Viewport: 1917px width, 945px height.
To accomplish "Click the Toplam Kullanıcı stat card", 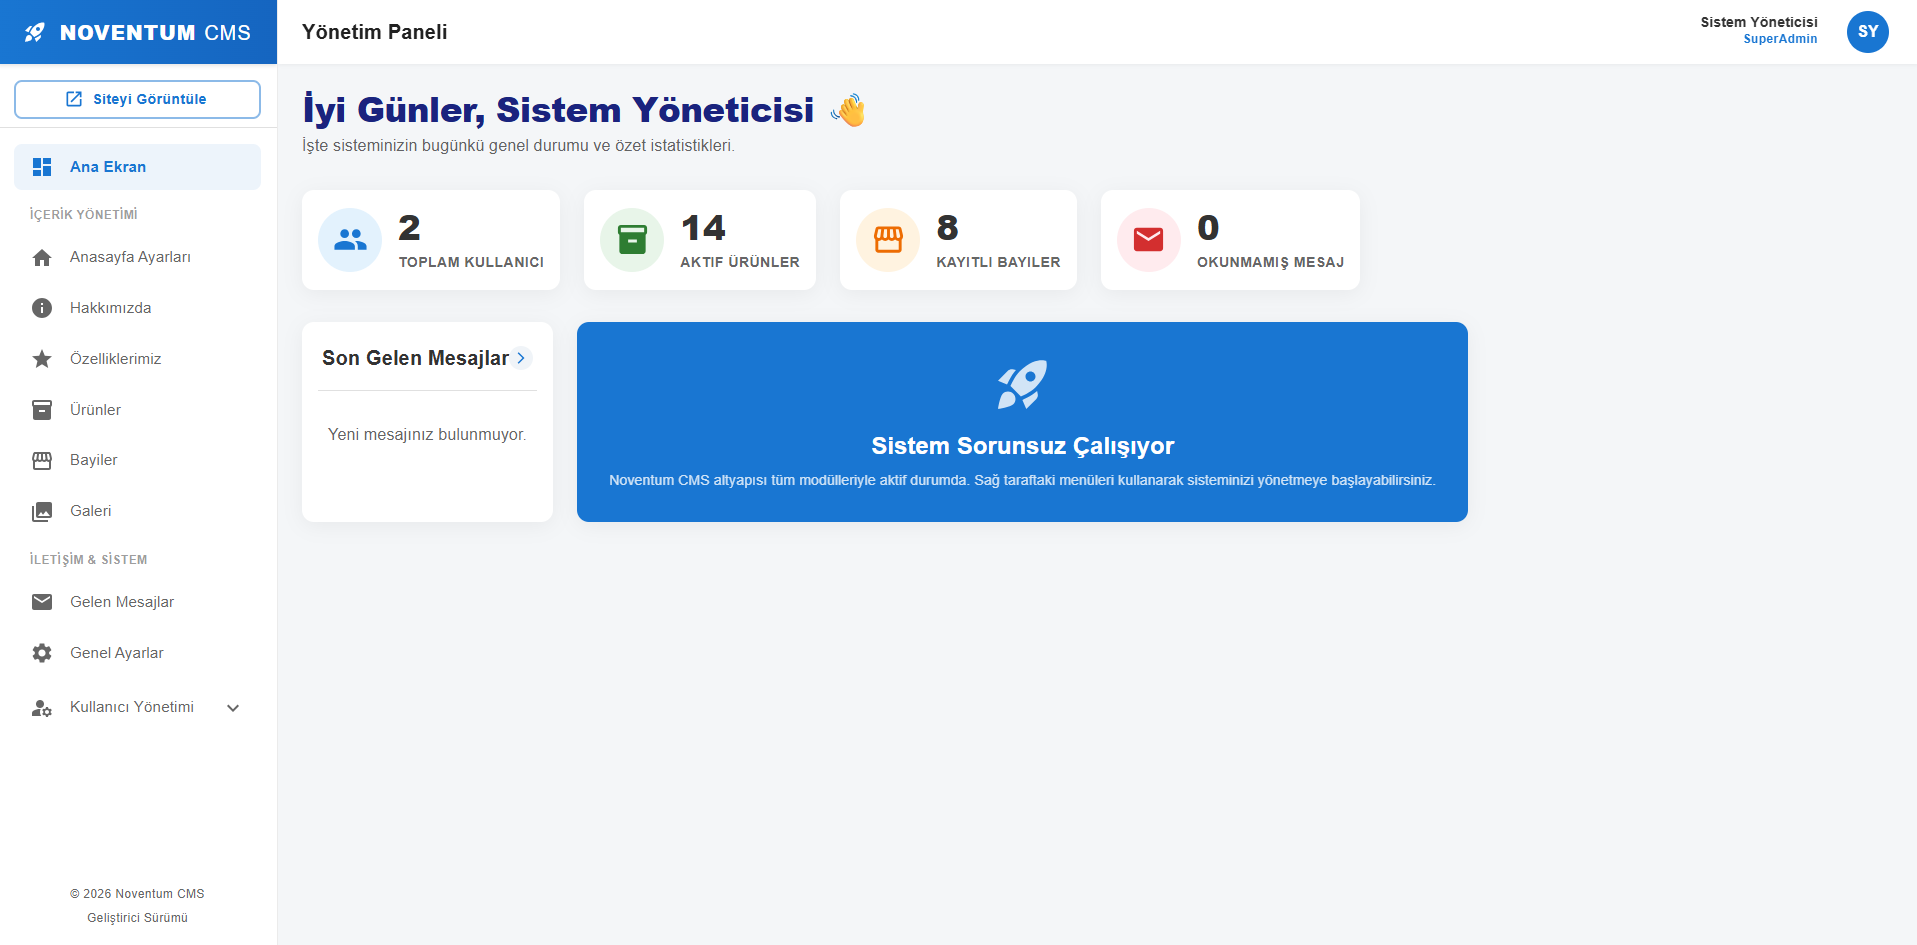I will point(430,240).
